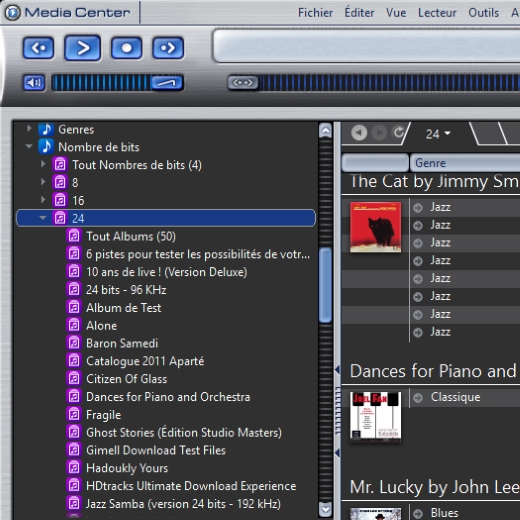Image resolution: width=520 pixels, height=520 pixels.
Task: Select 10 ans de live ! (Version Deluxe)
Action: pyautogui.click(x=167, y=272)
